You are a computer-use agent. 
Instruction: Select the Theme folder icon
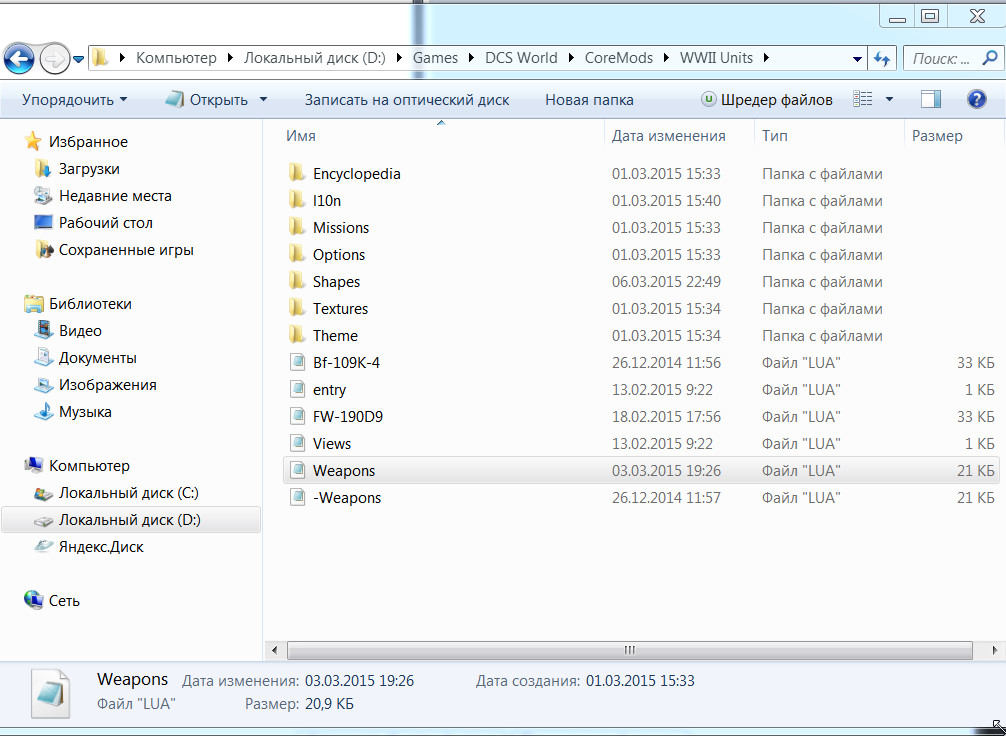click(296, 335)
